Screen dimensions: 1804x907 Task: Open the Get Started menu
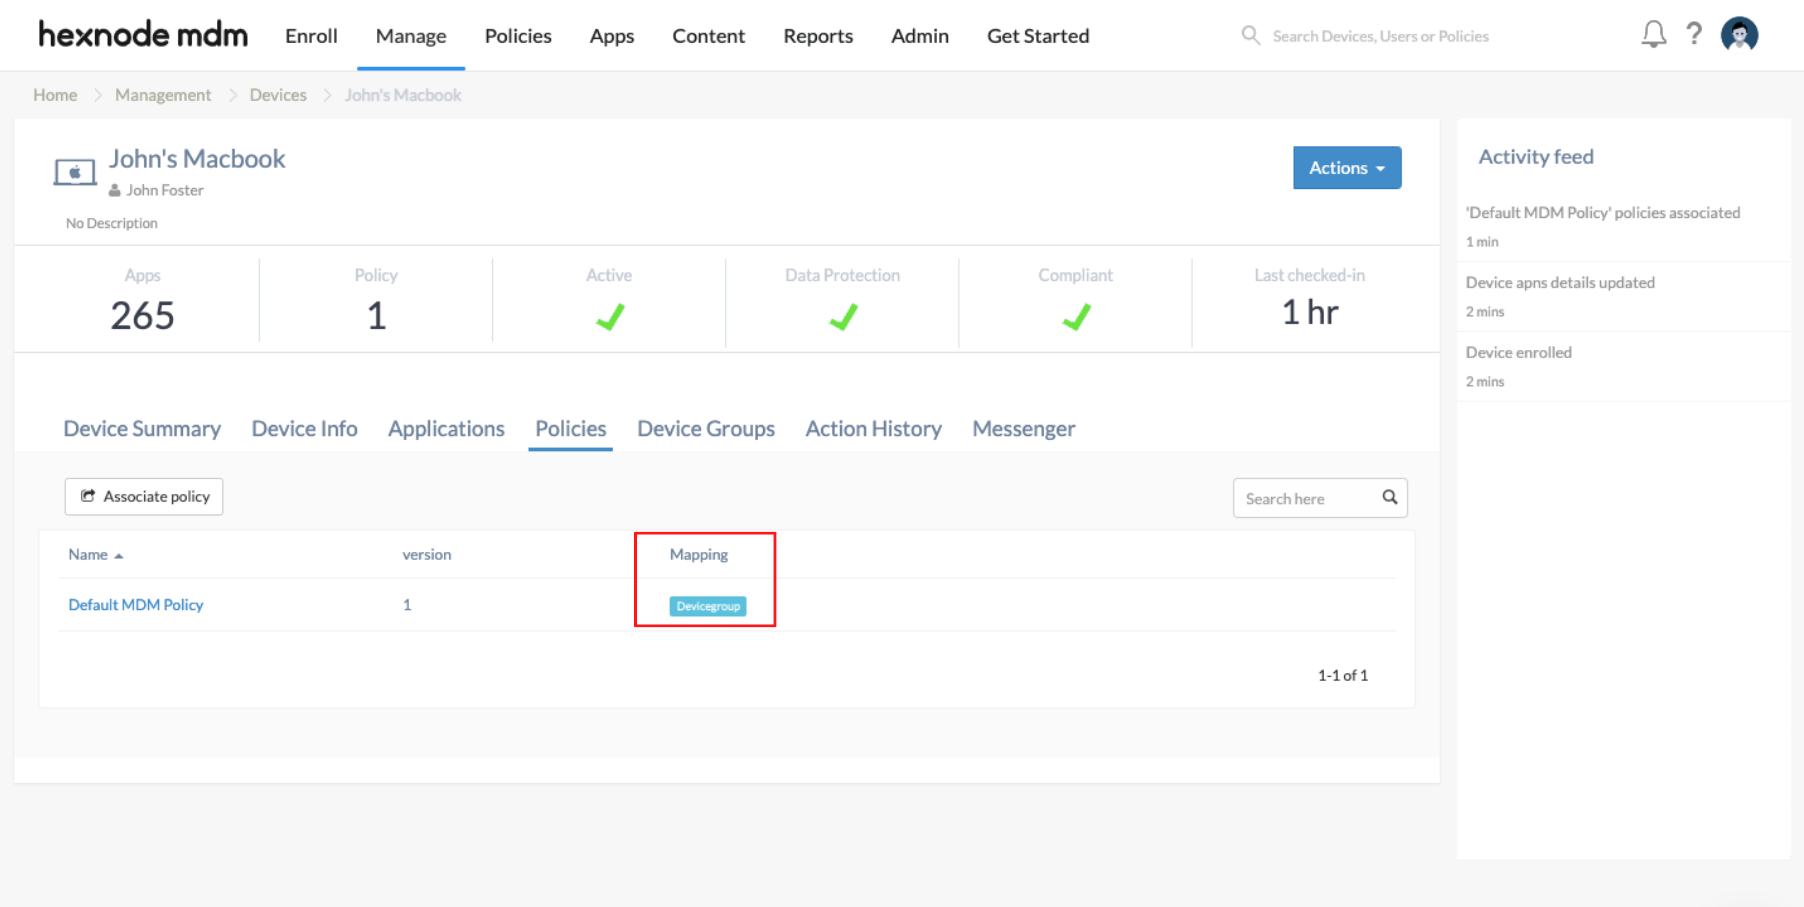point(1038,36)
